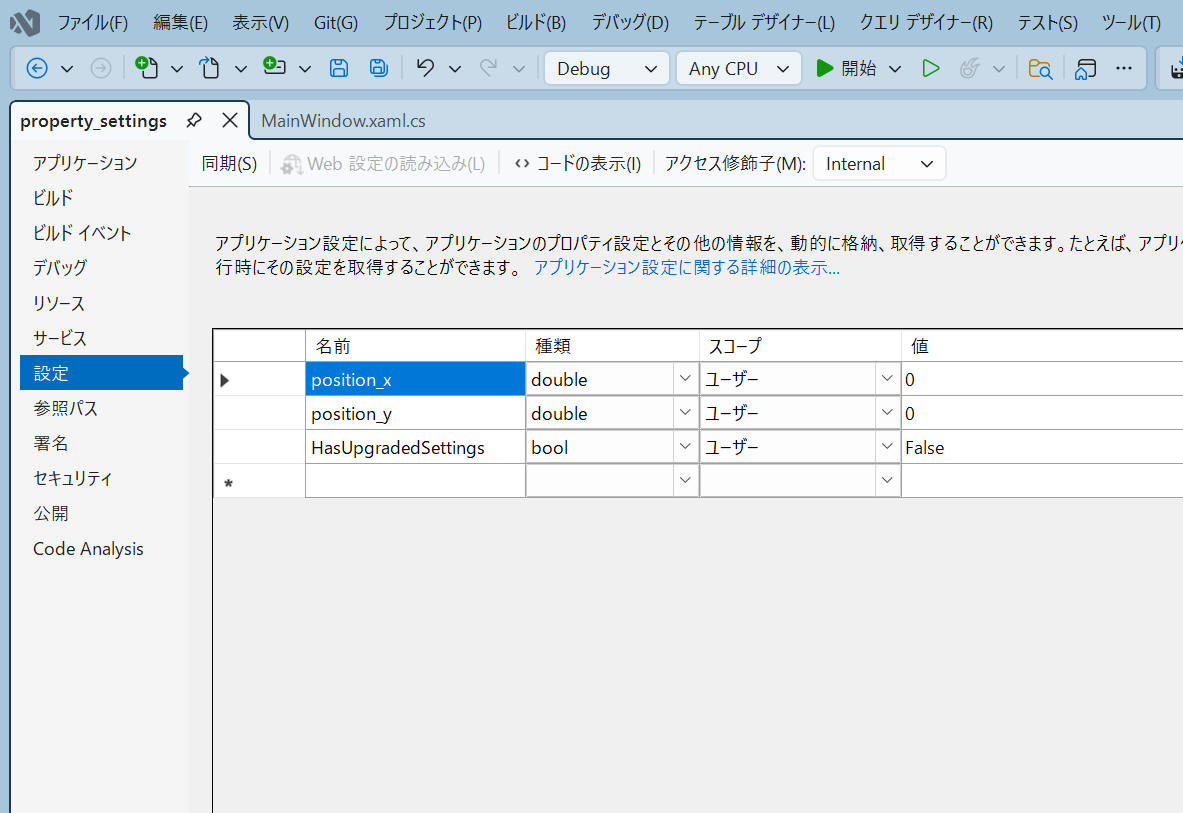Open the クエリ デザイナー(R) menu
Image resolution: width=1183 pixels, height=813 pixels.
point(926,23)
